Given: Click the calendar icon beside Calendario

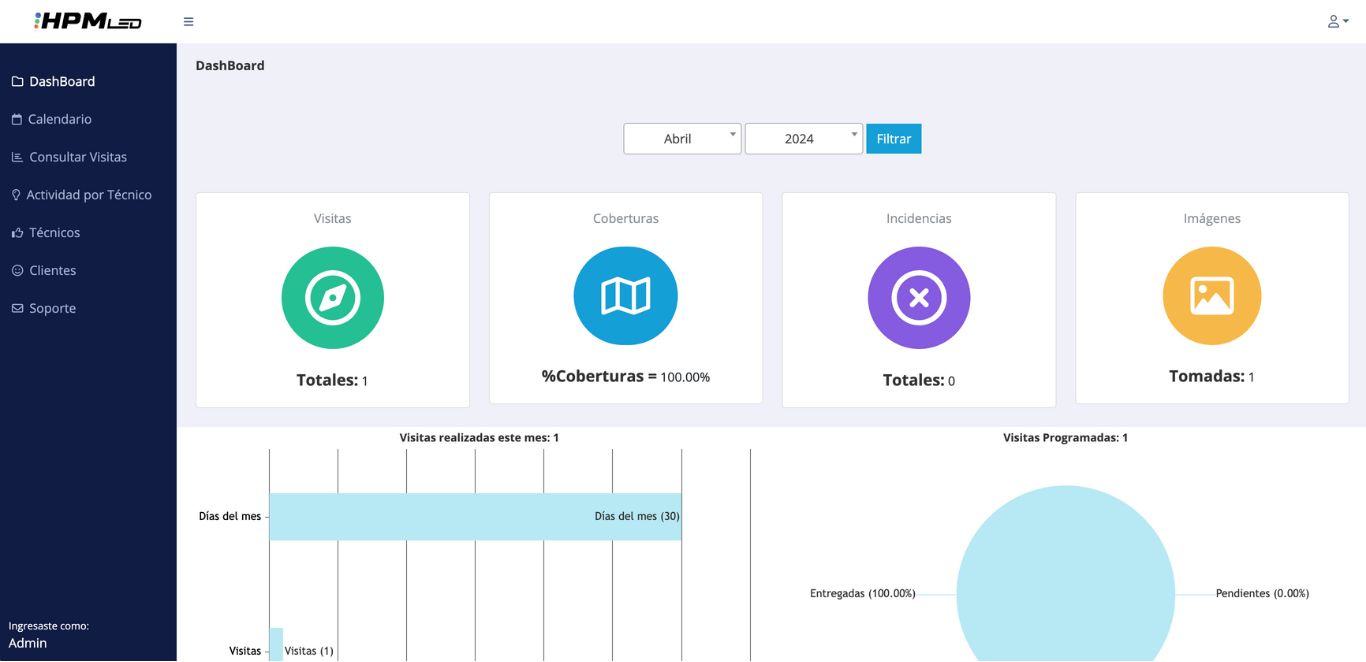Looking at the screenshot, I should (x=16, y=120).
